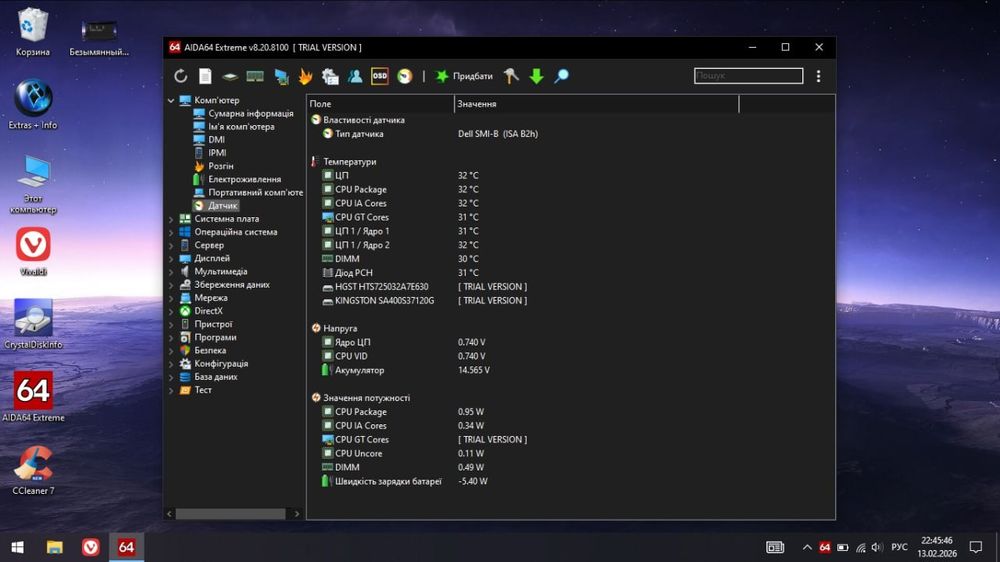This screenshot has height=562, width=1000.
Task: Launch the System Stability Test flame icon
Action: pyautogui.click(x=305, y=77)
